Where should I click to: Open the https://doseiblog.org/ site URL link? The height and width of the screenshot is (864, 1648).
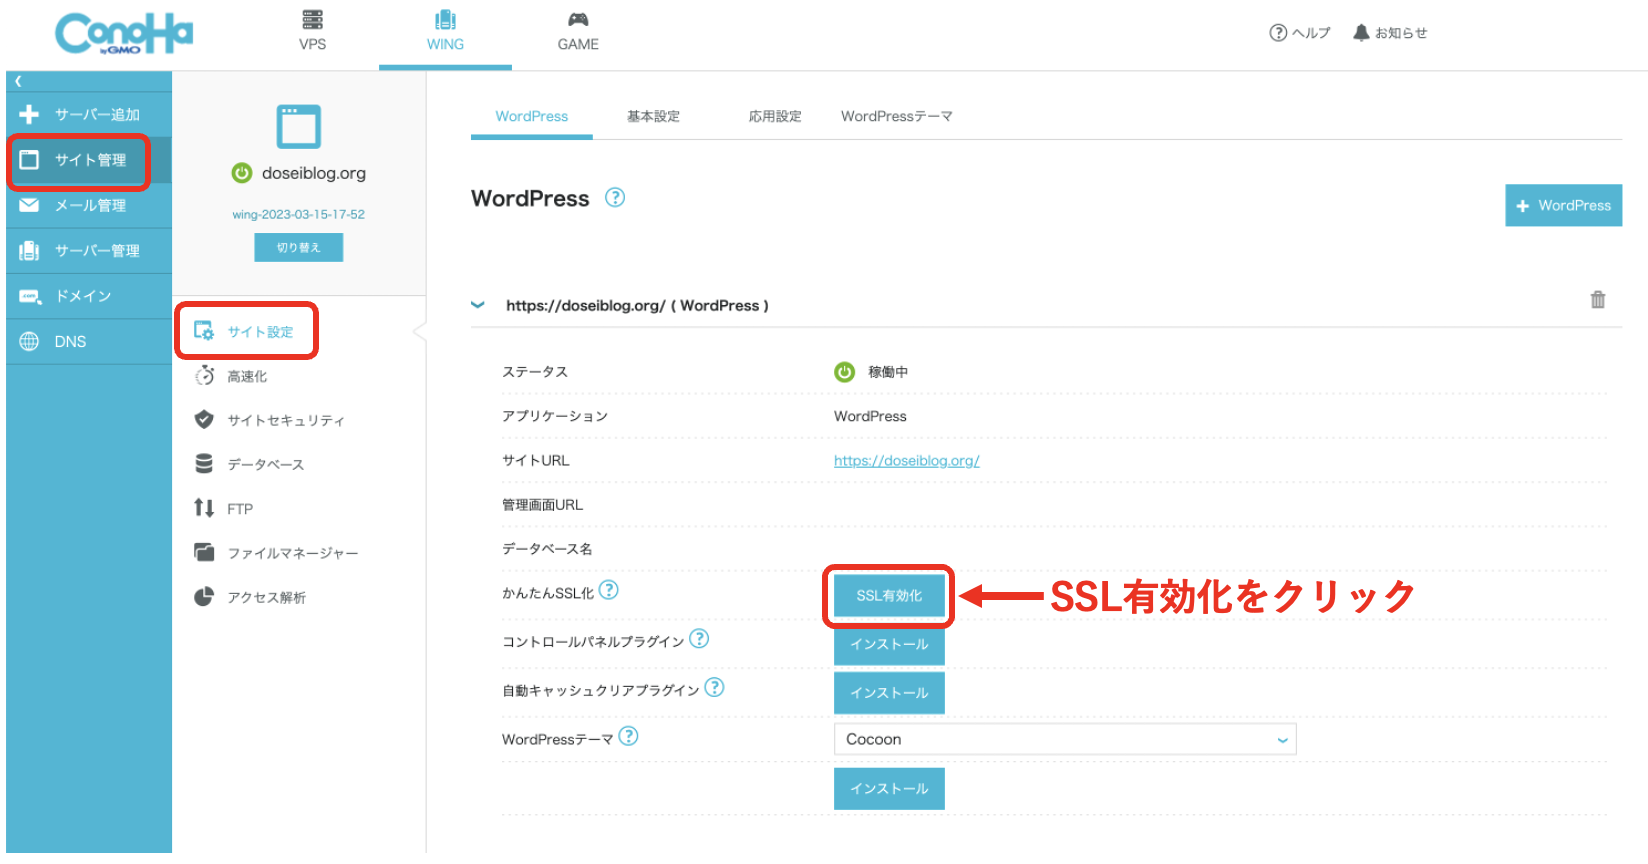(906, 461)
